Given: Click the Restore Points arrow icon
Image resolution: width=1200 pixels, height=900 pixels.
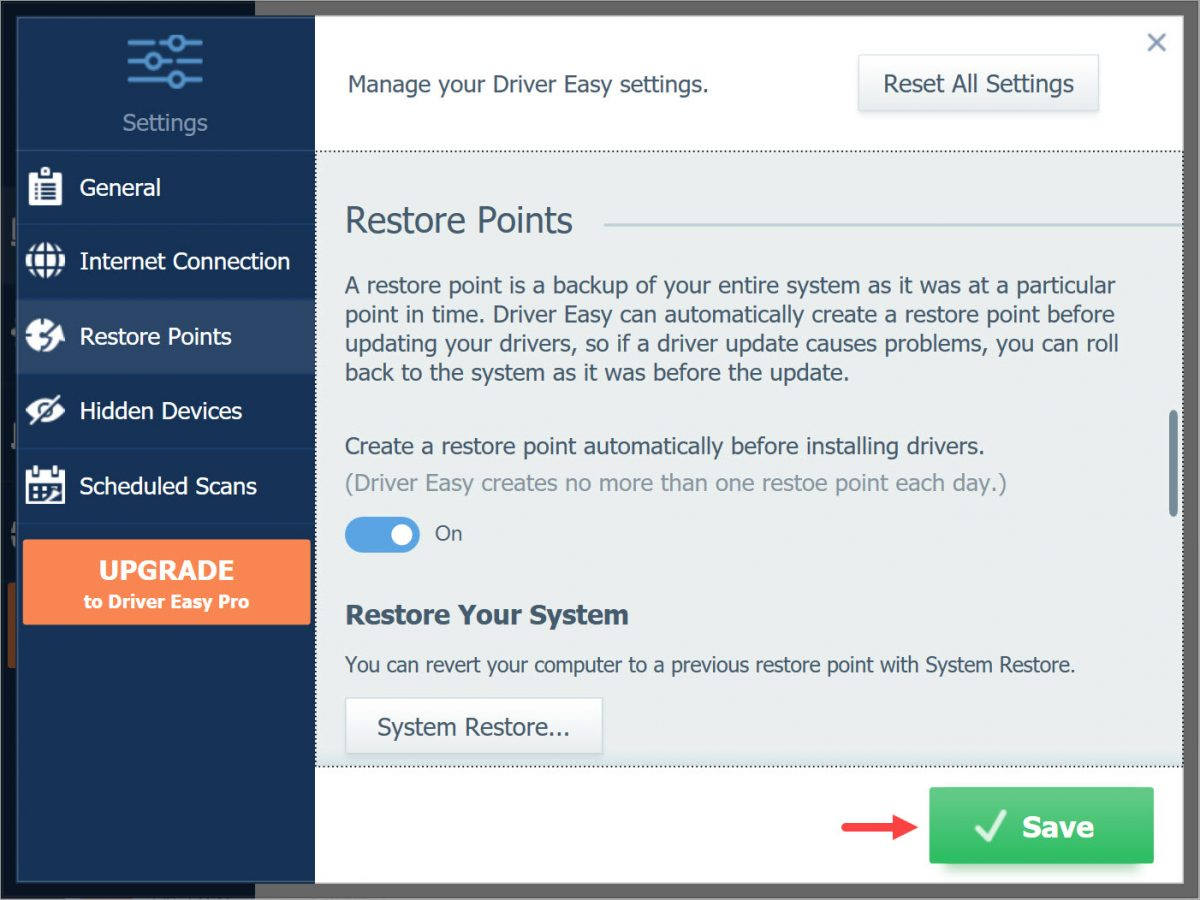Looking at the screenshot, I should click(45, 336).
